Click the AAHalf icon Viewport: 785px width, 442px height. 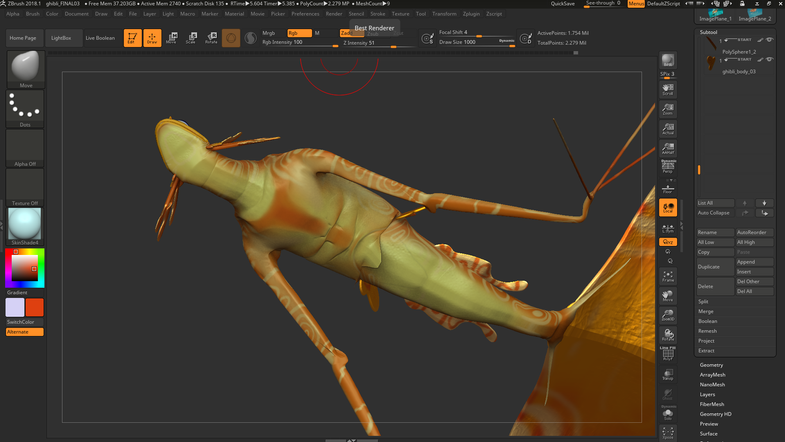pos(668,148)
